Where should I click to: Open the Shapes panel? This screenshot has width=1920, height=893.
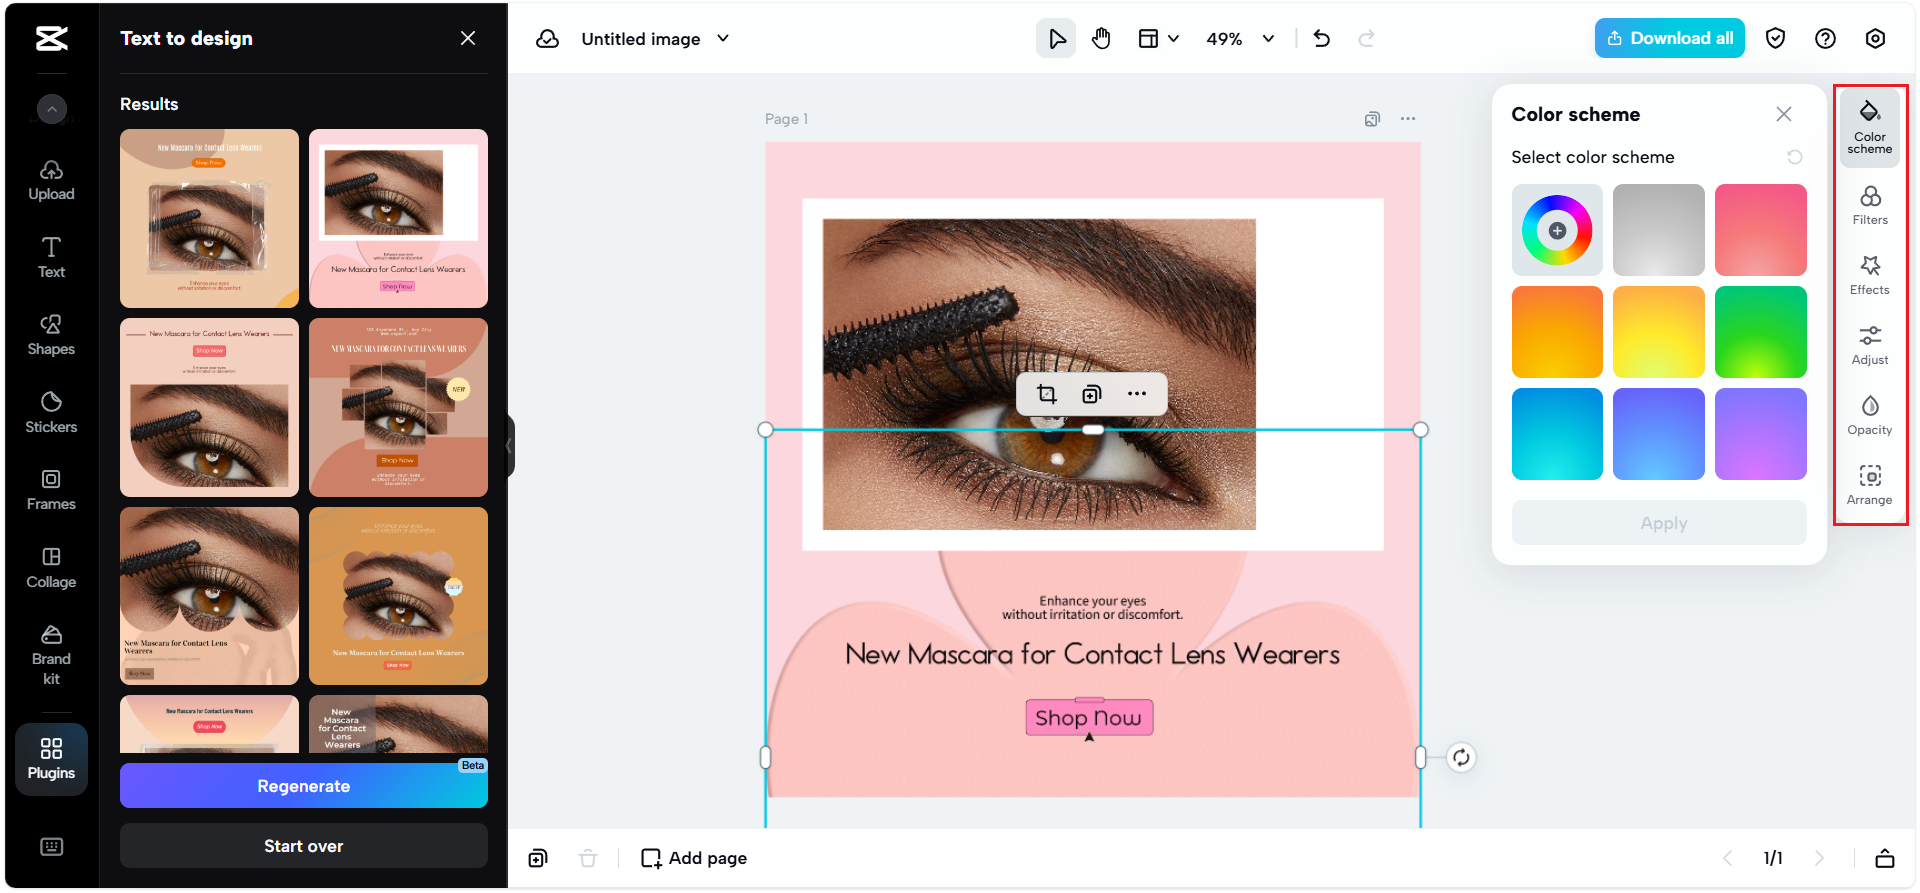[51, 336]
